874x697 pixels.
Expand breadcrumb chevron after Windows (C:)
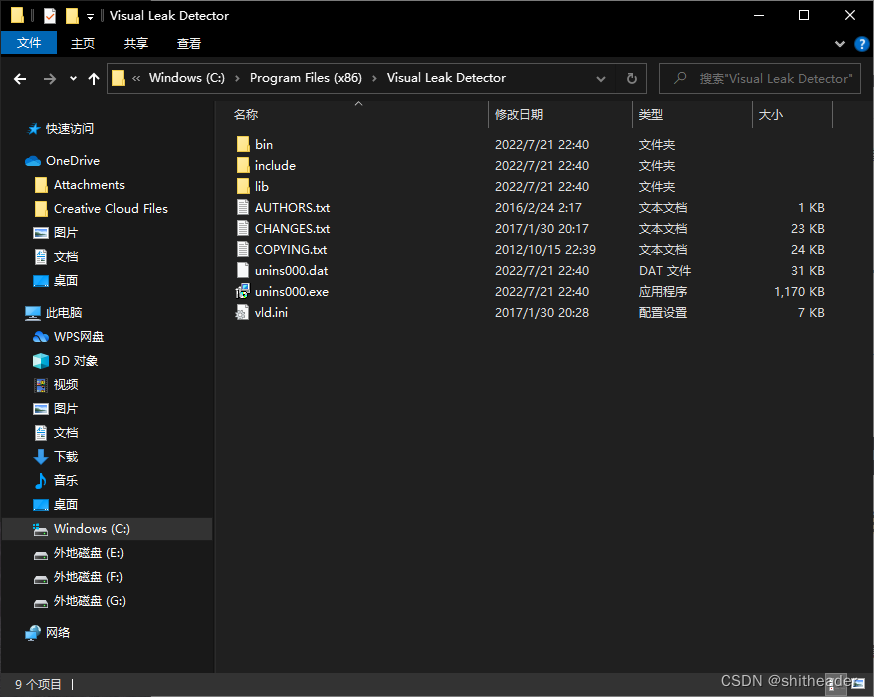237,79
